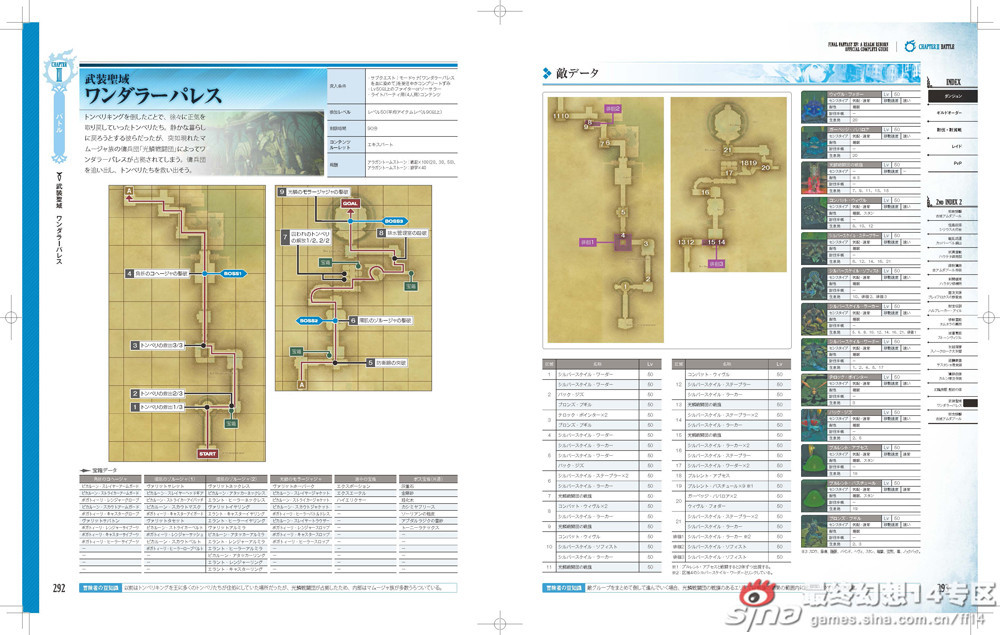Click the blue BOSS2 tag

[309, 321]
